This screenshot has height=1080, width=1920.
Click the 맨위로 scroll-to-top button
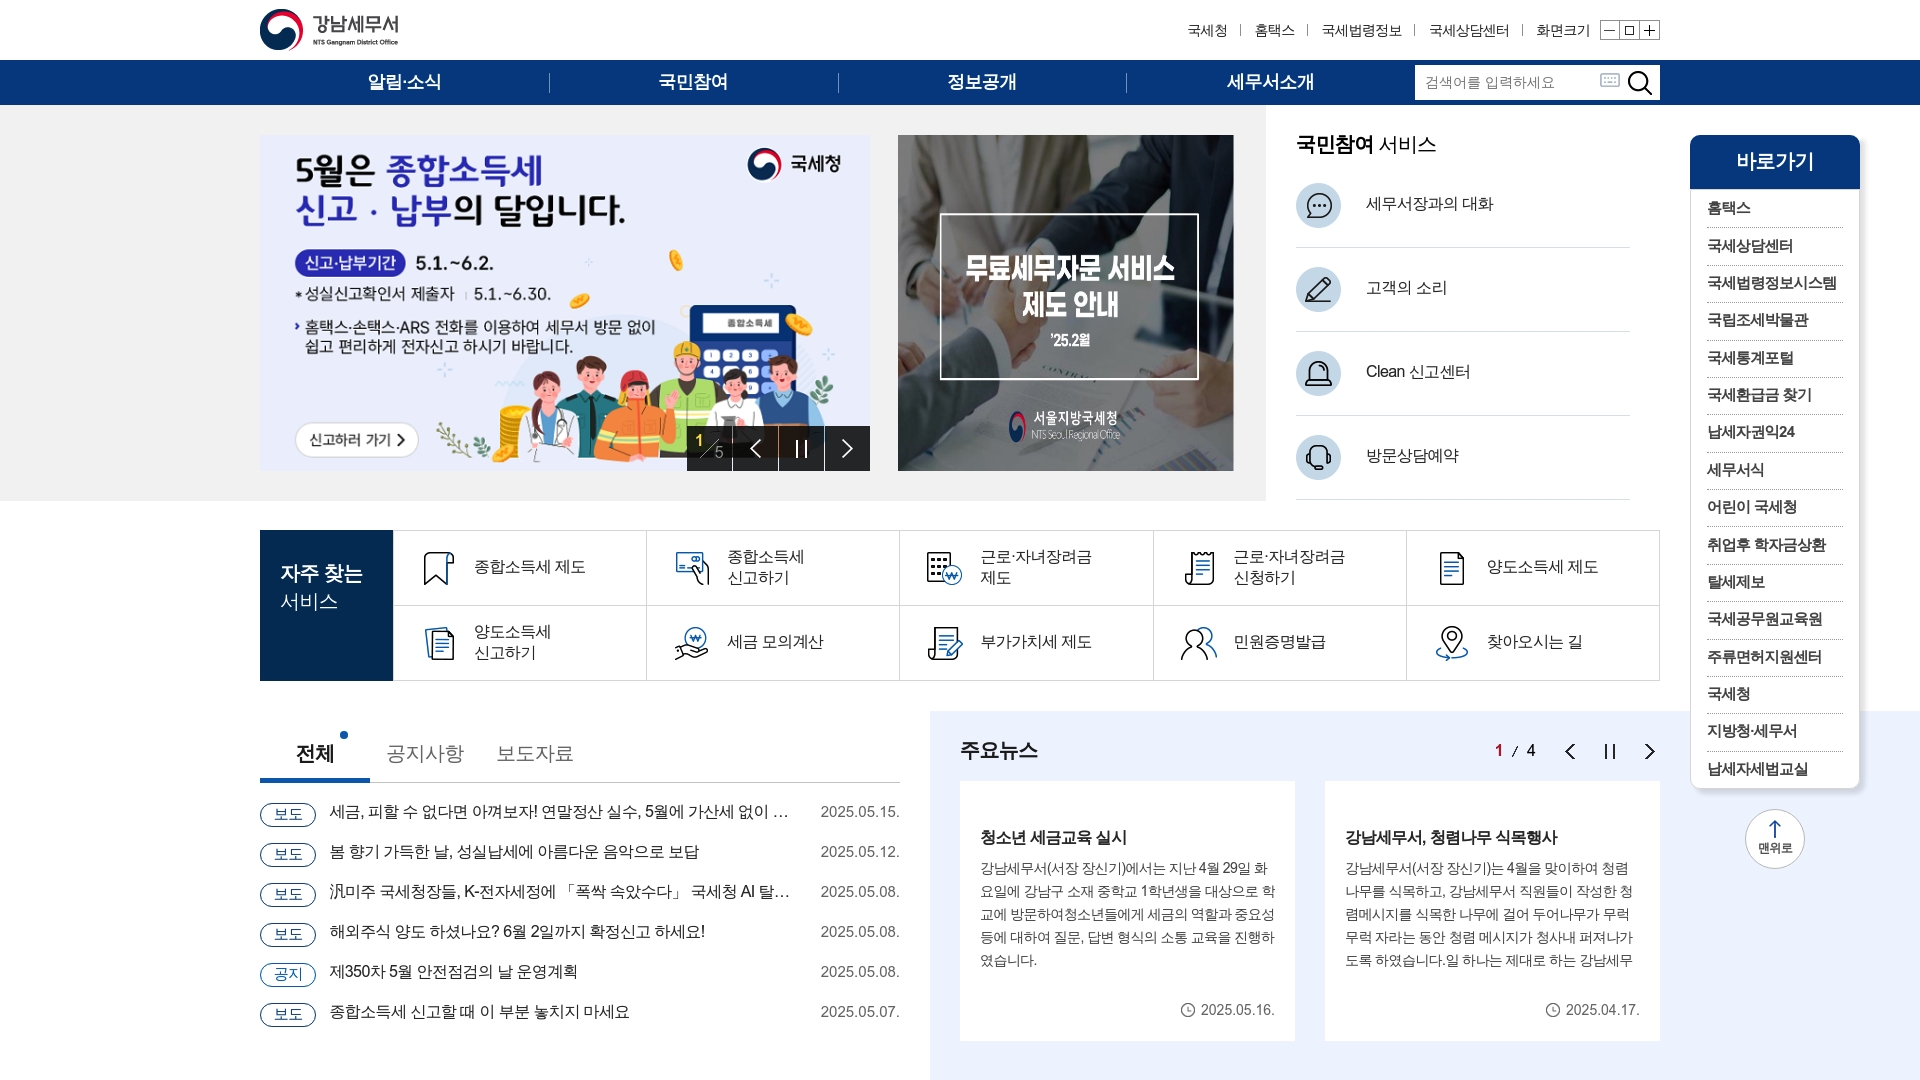pyautogui.click(x=1775, y=838)
